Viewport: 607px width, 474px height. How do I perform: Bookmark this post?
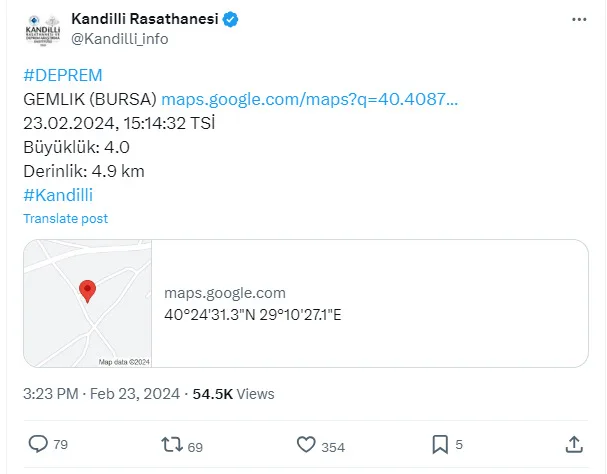click(440, 444)
